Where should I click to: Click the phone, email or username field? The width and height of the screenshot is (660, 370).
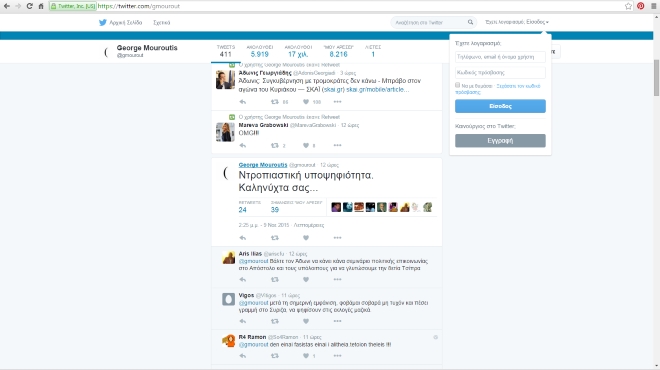[x=500, y=57]
